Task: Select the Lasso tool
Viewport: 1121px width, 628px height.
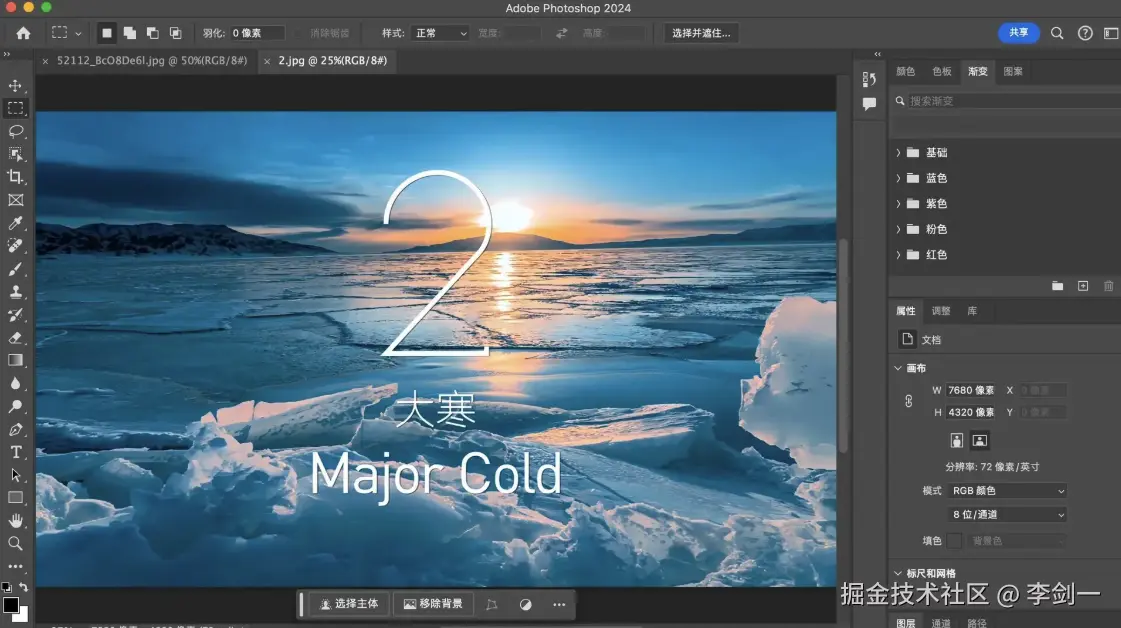Action: coord(15,132)
